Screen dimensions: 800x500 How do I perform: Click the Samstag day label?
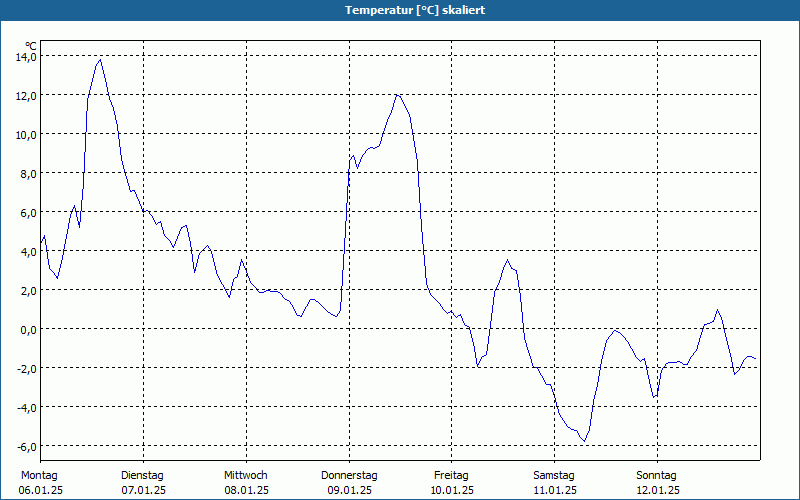tap(554, 476)
